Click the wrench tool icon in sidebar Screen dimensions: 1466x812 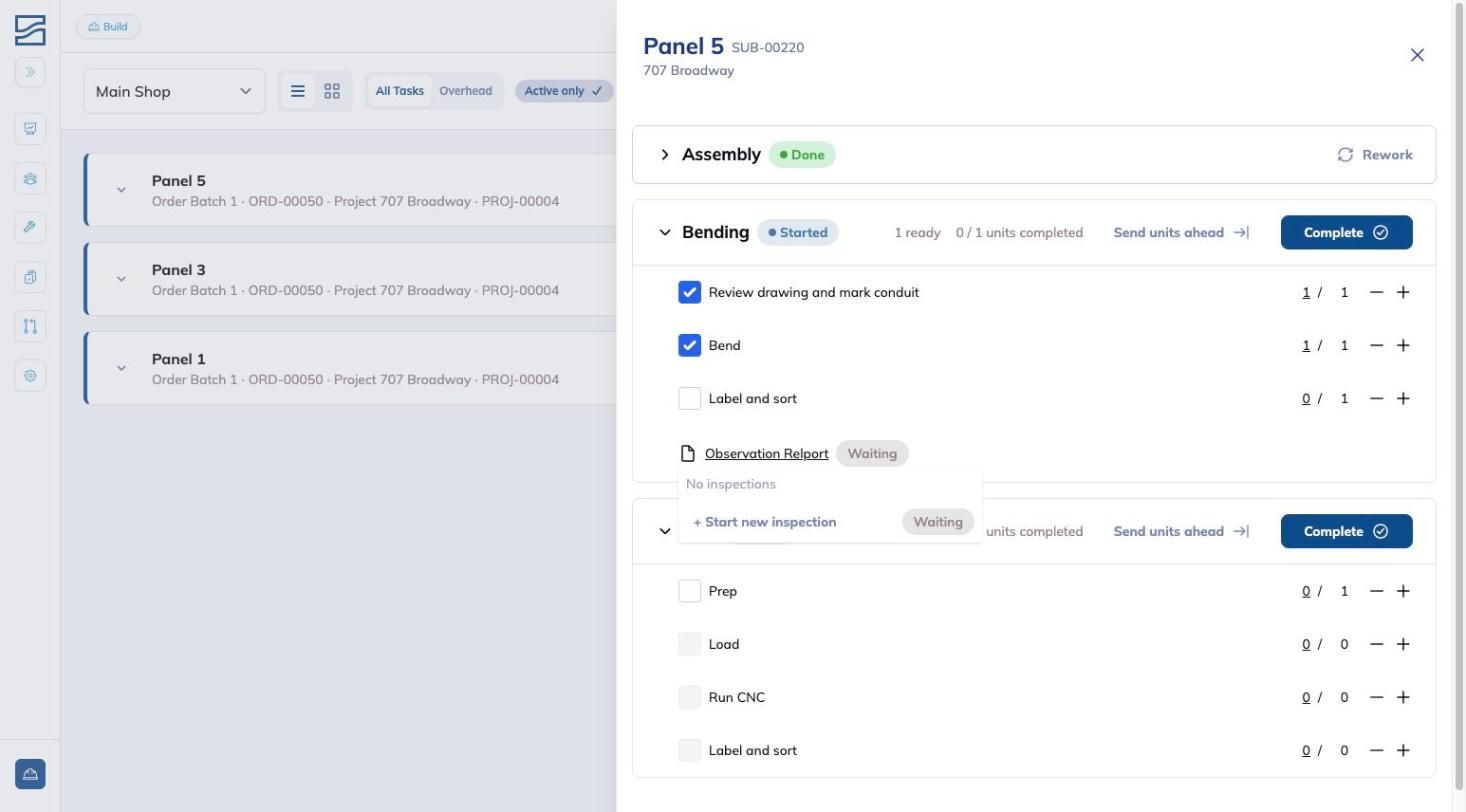point(30,227)
